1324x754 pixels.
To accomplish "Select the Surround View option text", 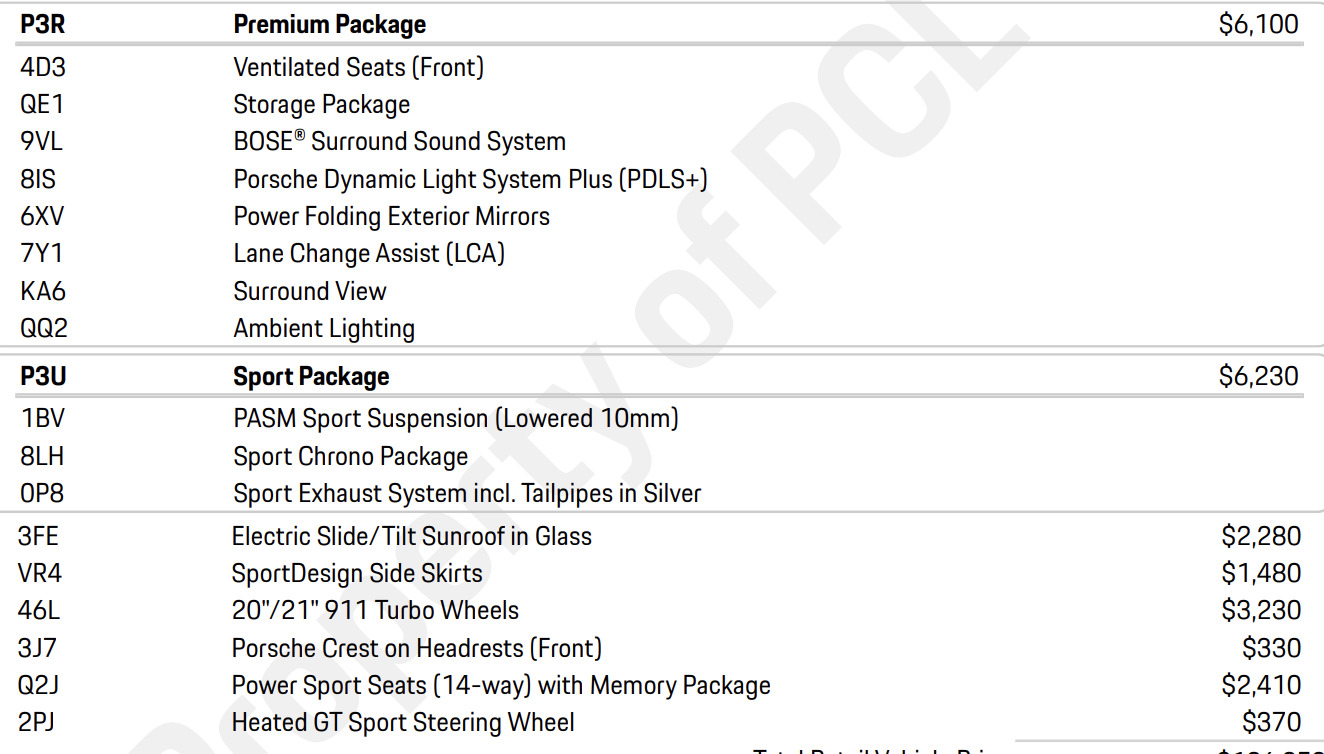I will (310, 291).
